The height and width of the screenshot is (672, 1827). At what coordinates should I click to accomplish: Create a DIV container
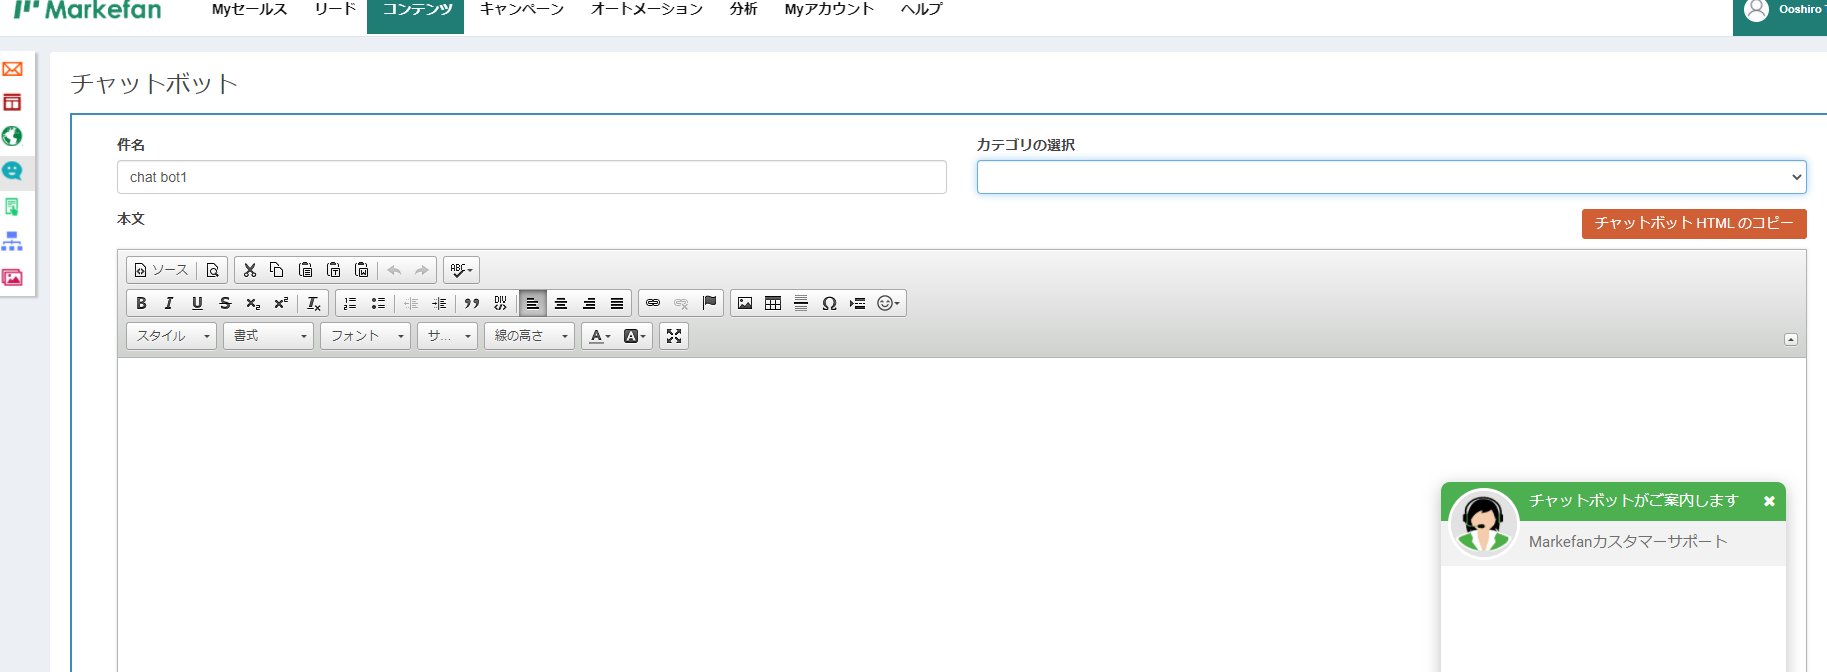pos(500,303)
